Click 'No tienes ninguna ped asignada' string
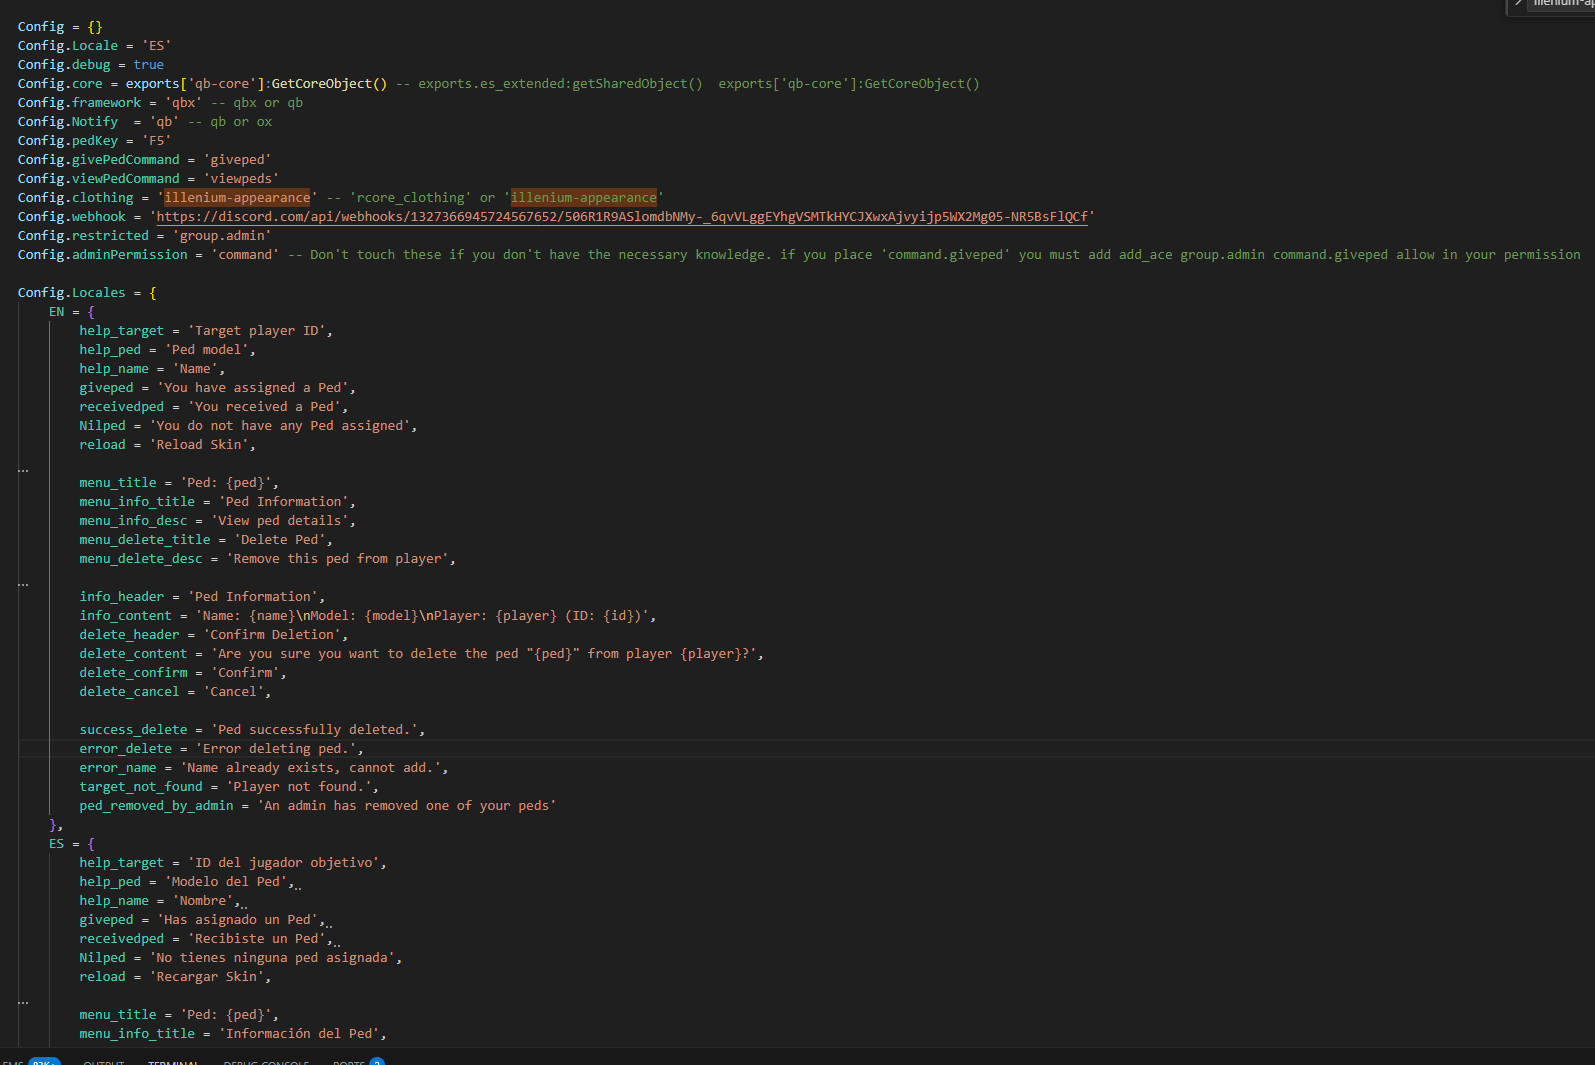The image size is (1595, 1065). click(272, 958)
